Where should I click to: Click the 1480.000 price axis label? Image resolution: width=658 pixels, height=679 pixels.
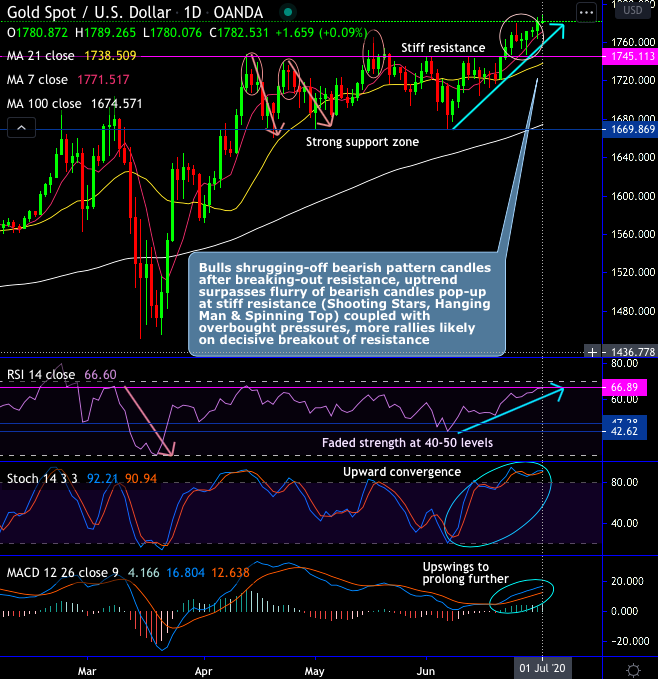[x=632, y=311]
